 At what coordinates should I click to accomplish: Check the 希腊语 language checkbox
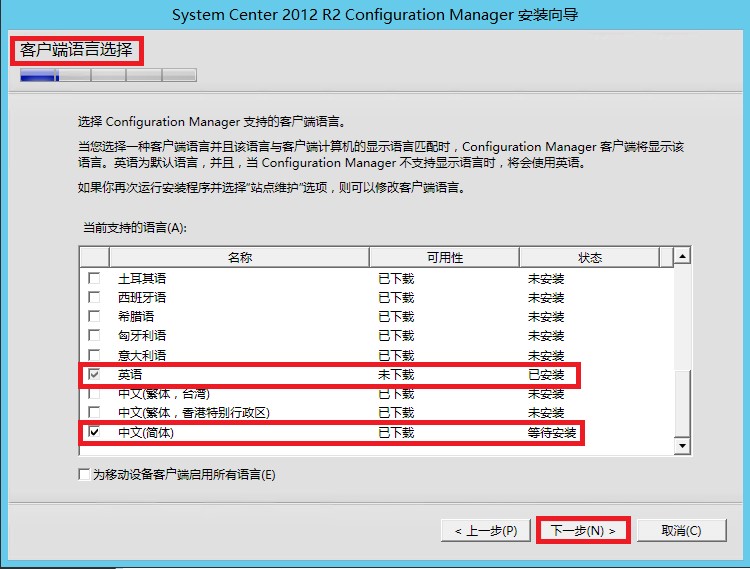click(94, 317)
